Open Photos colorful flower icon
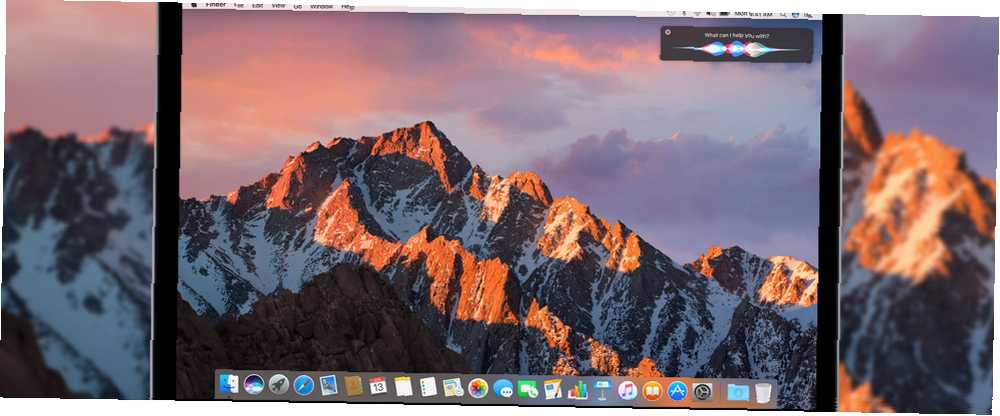 [x=478, y=387]
